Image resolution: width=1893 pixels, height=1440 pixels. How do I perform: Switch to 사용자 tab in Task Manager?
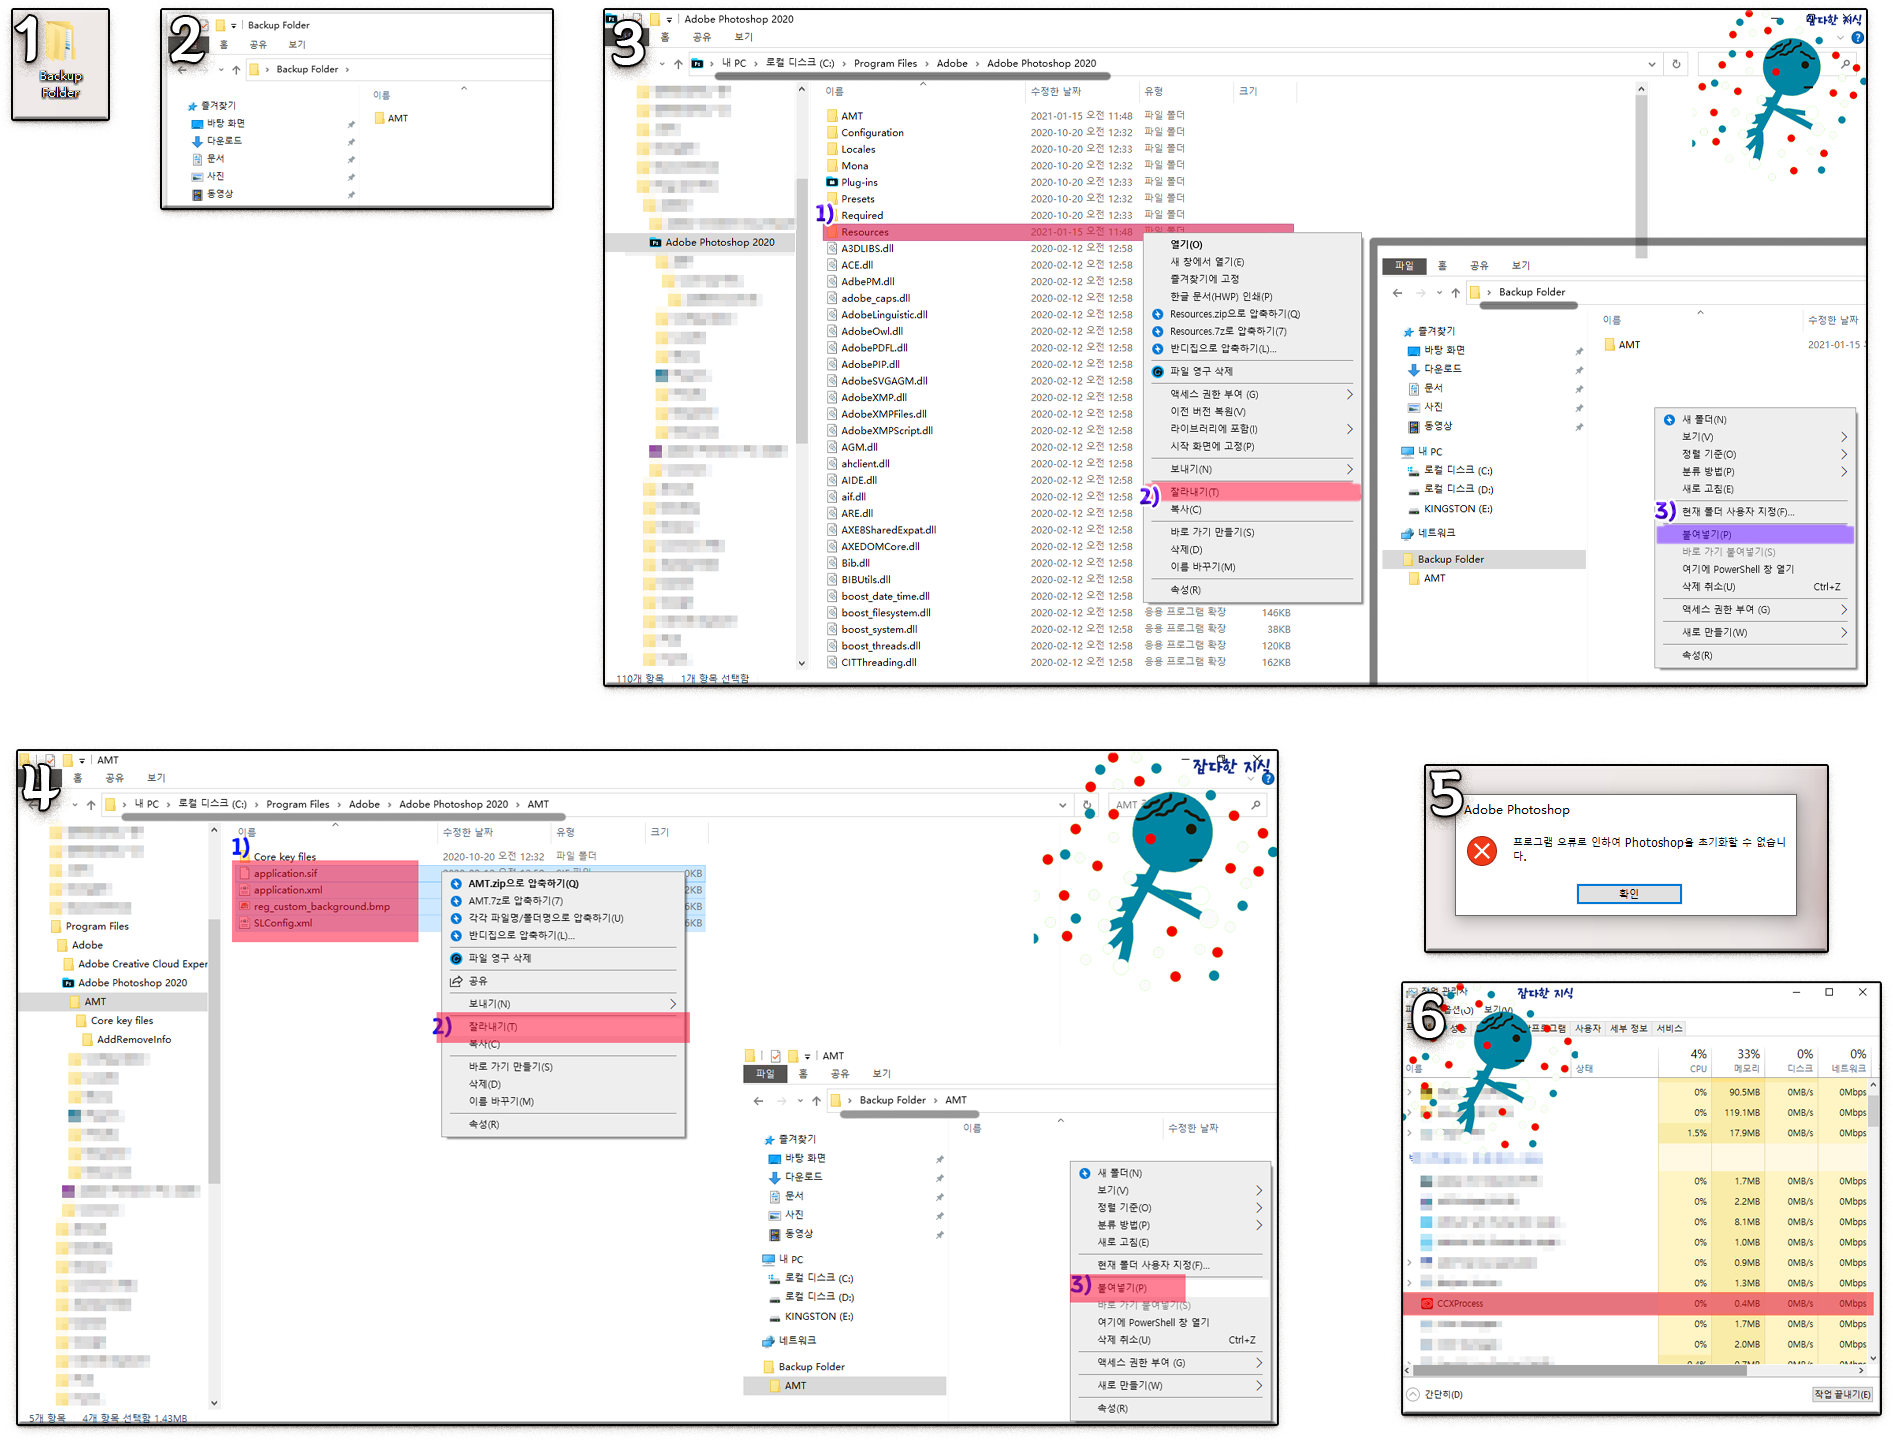pyautogui.click(x=1587, y=1029)
